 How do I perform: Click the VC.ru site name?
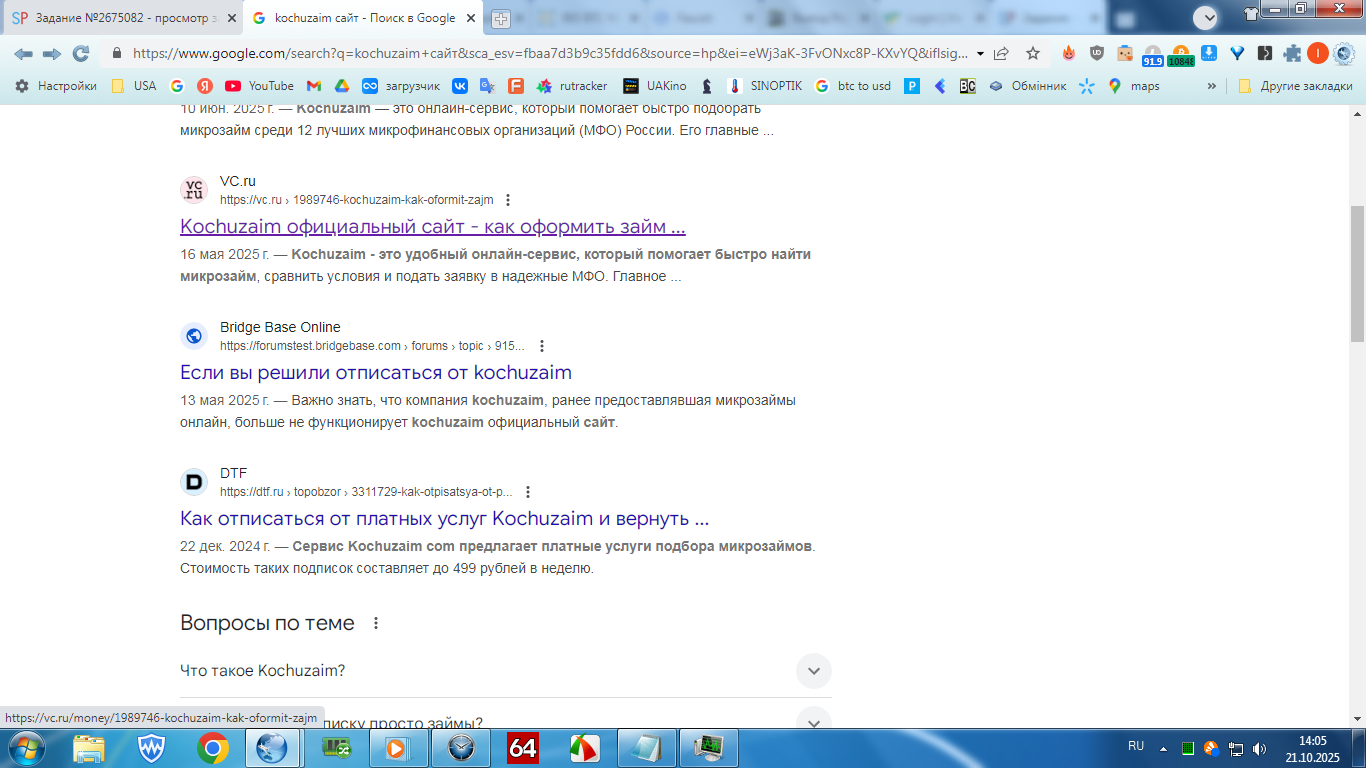click(x=238, y=181)
